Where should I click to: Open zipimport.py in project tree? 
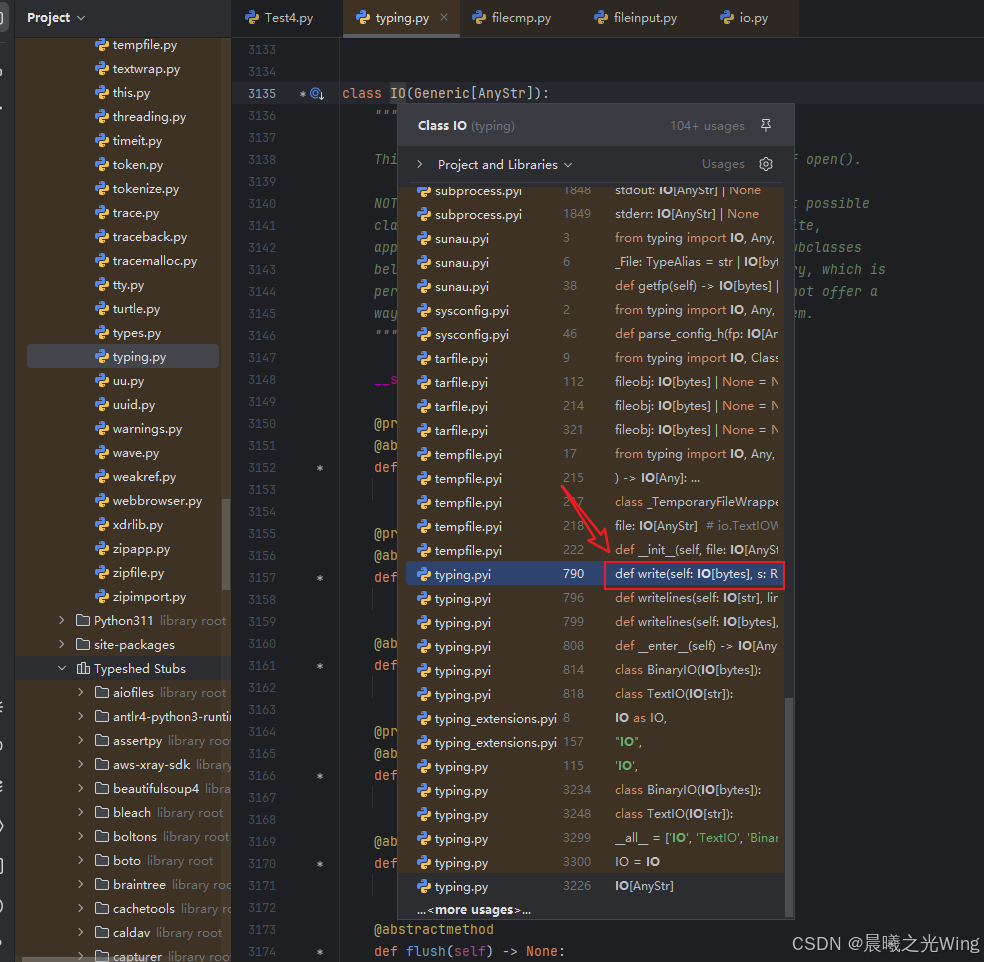click(141, 597)
